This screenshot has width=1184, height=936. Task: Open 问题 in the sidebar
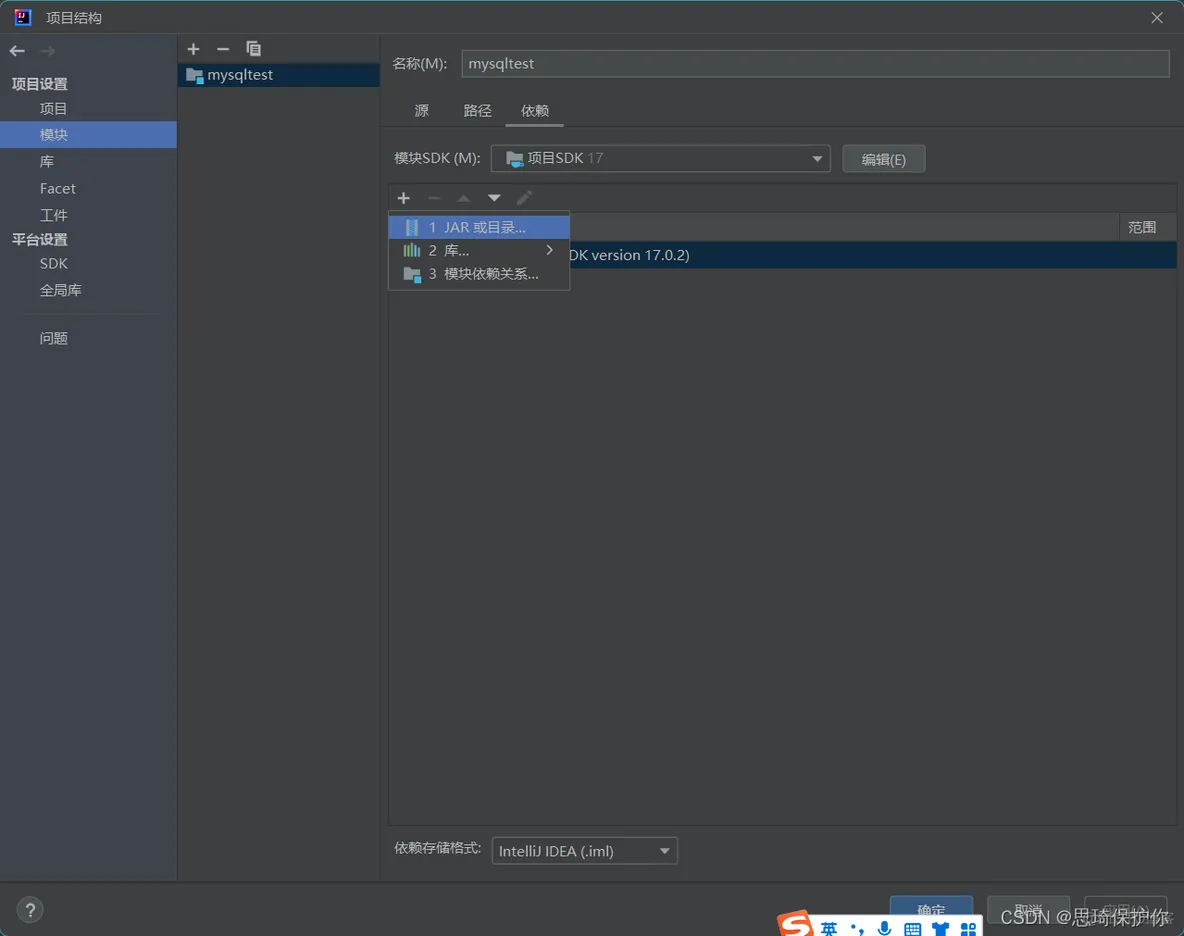[x=54, y=338]
